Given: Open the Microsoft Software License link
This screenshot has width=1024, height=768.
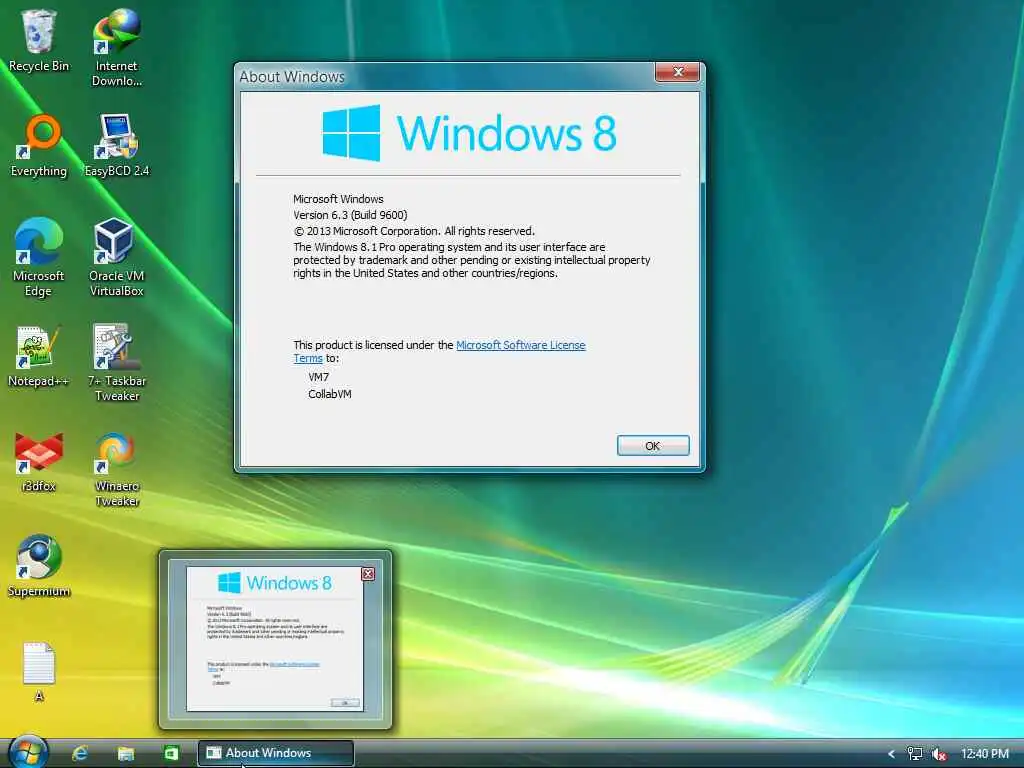Looking at the screenshot, I should pos(520,345).
